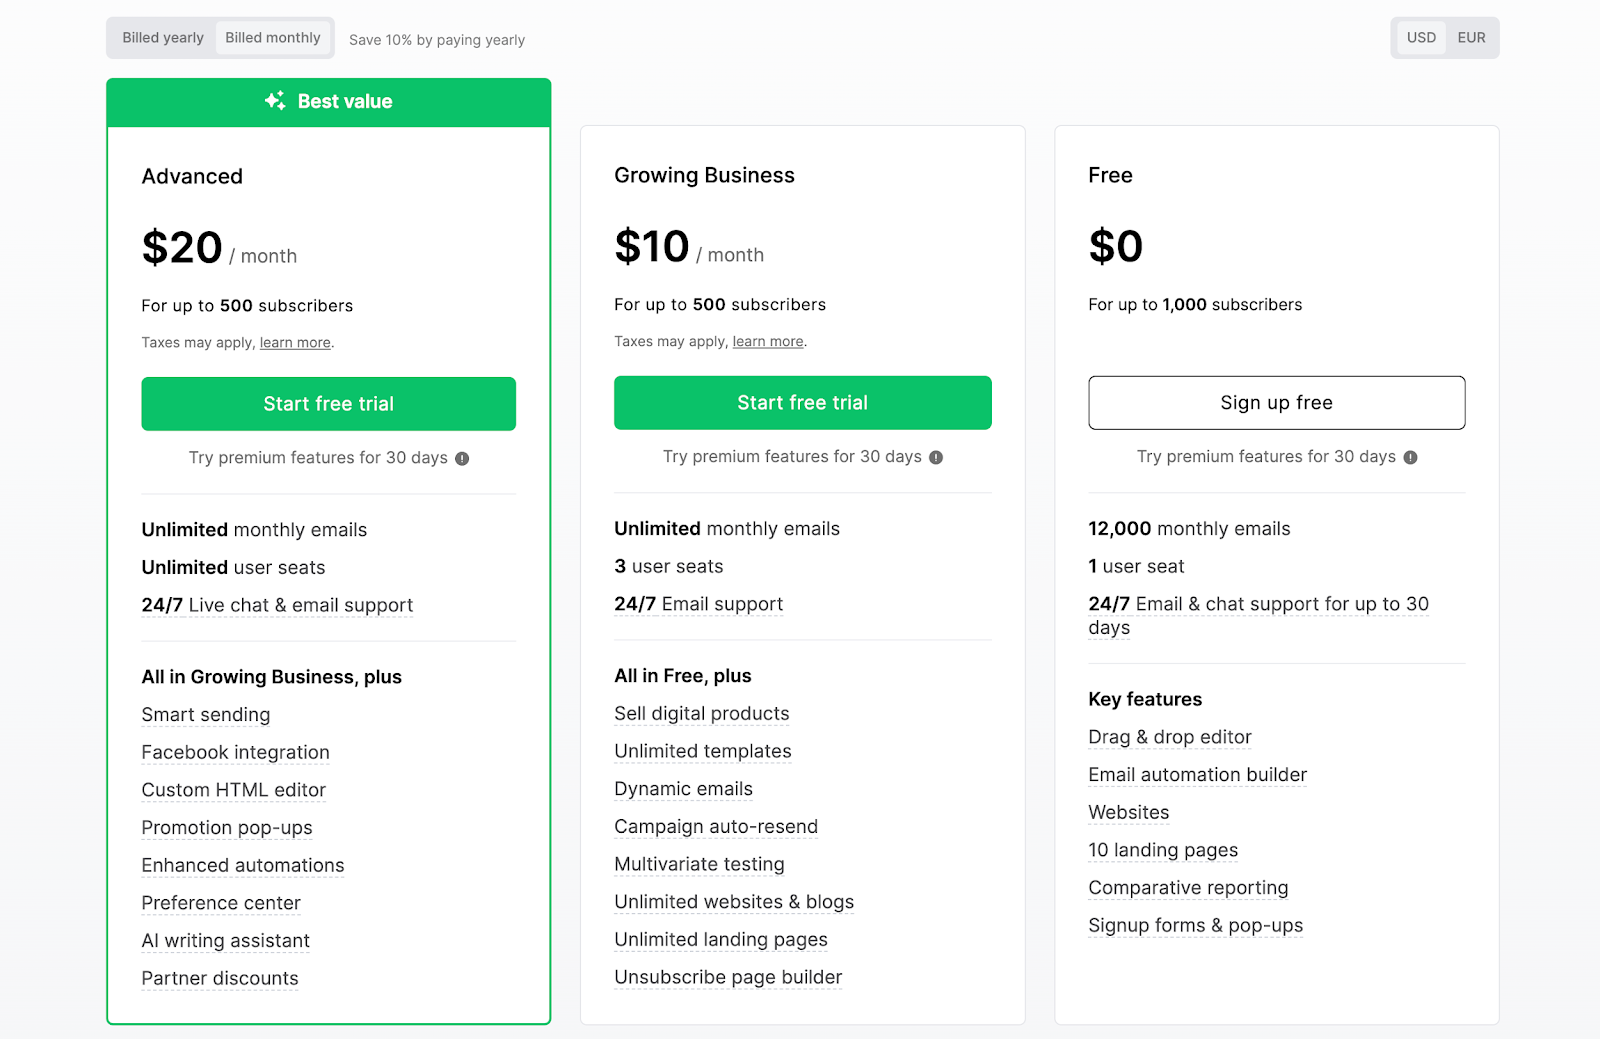The width and height of the screenshot is (1600, 1039).
Task: Start free trial for Growing Business
Action: [x=802, y=403]
